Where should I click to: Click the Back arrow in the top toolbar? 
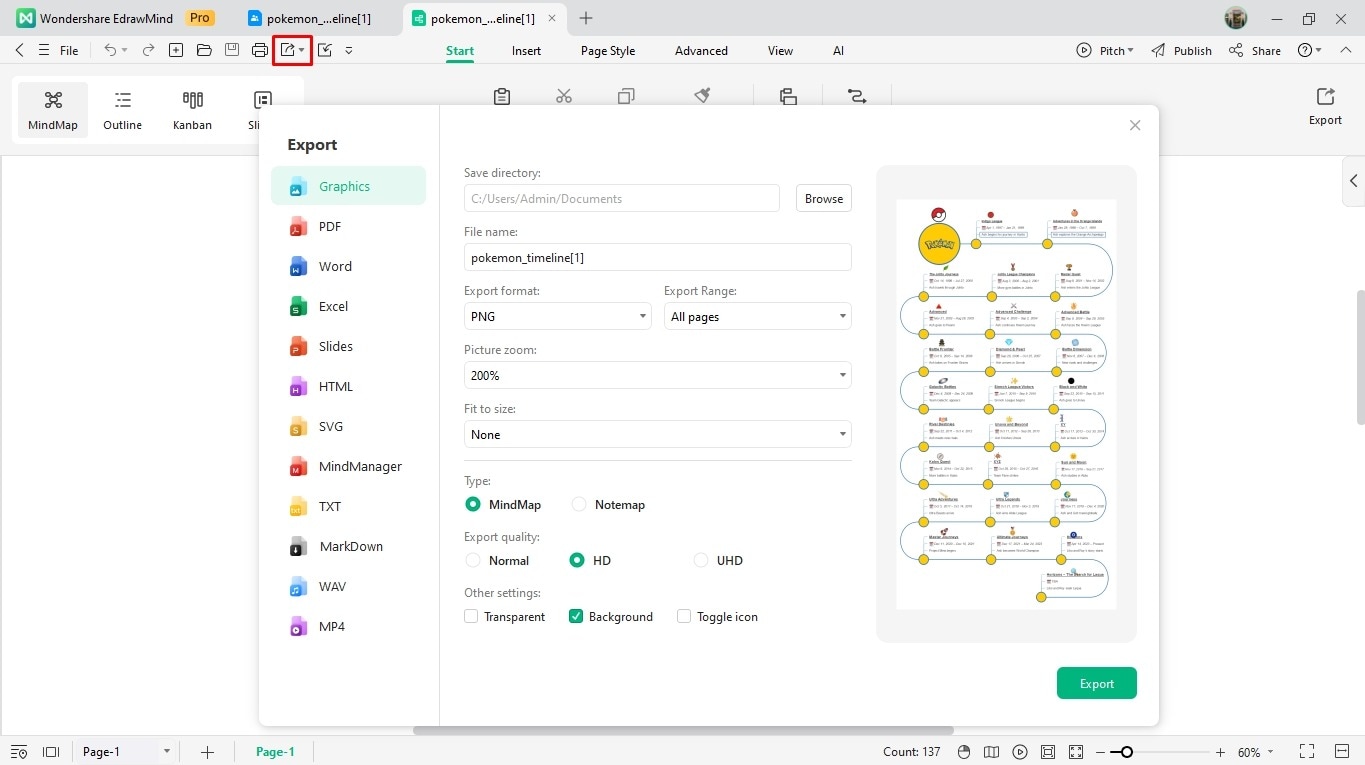20,50
